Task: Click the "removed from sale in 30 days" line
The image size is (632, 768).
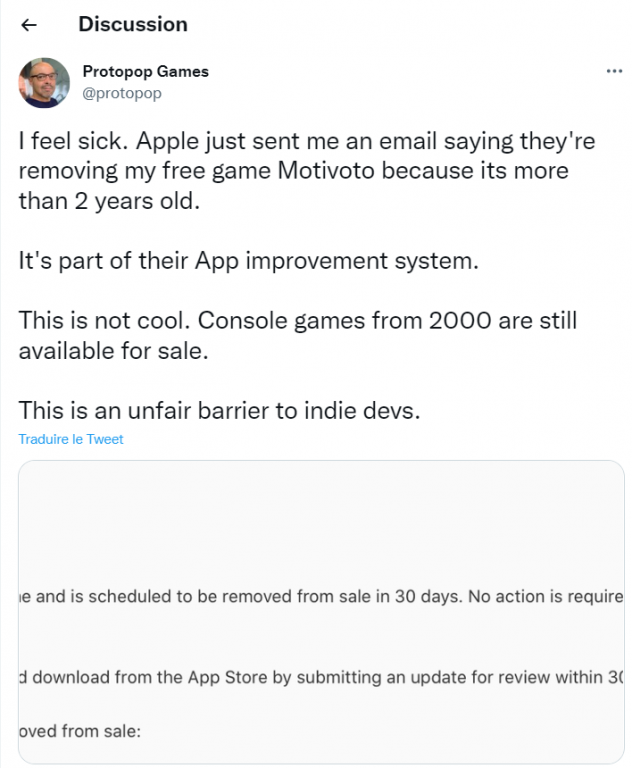Action: pyautogui.click(x=320, y=598)
